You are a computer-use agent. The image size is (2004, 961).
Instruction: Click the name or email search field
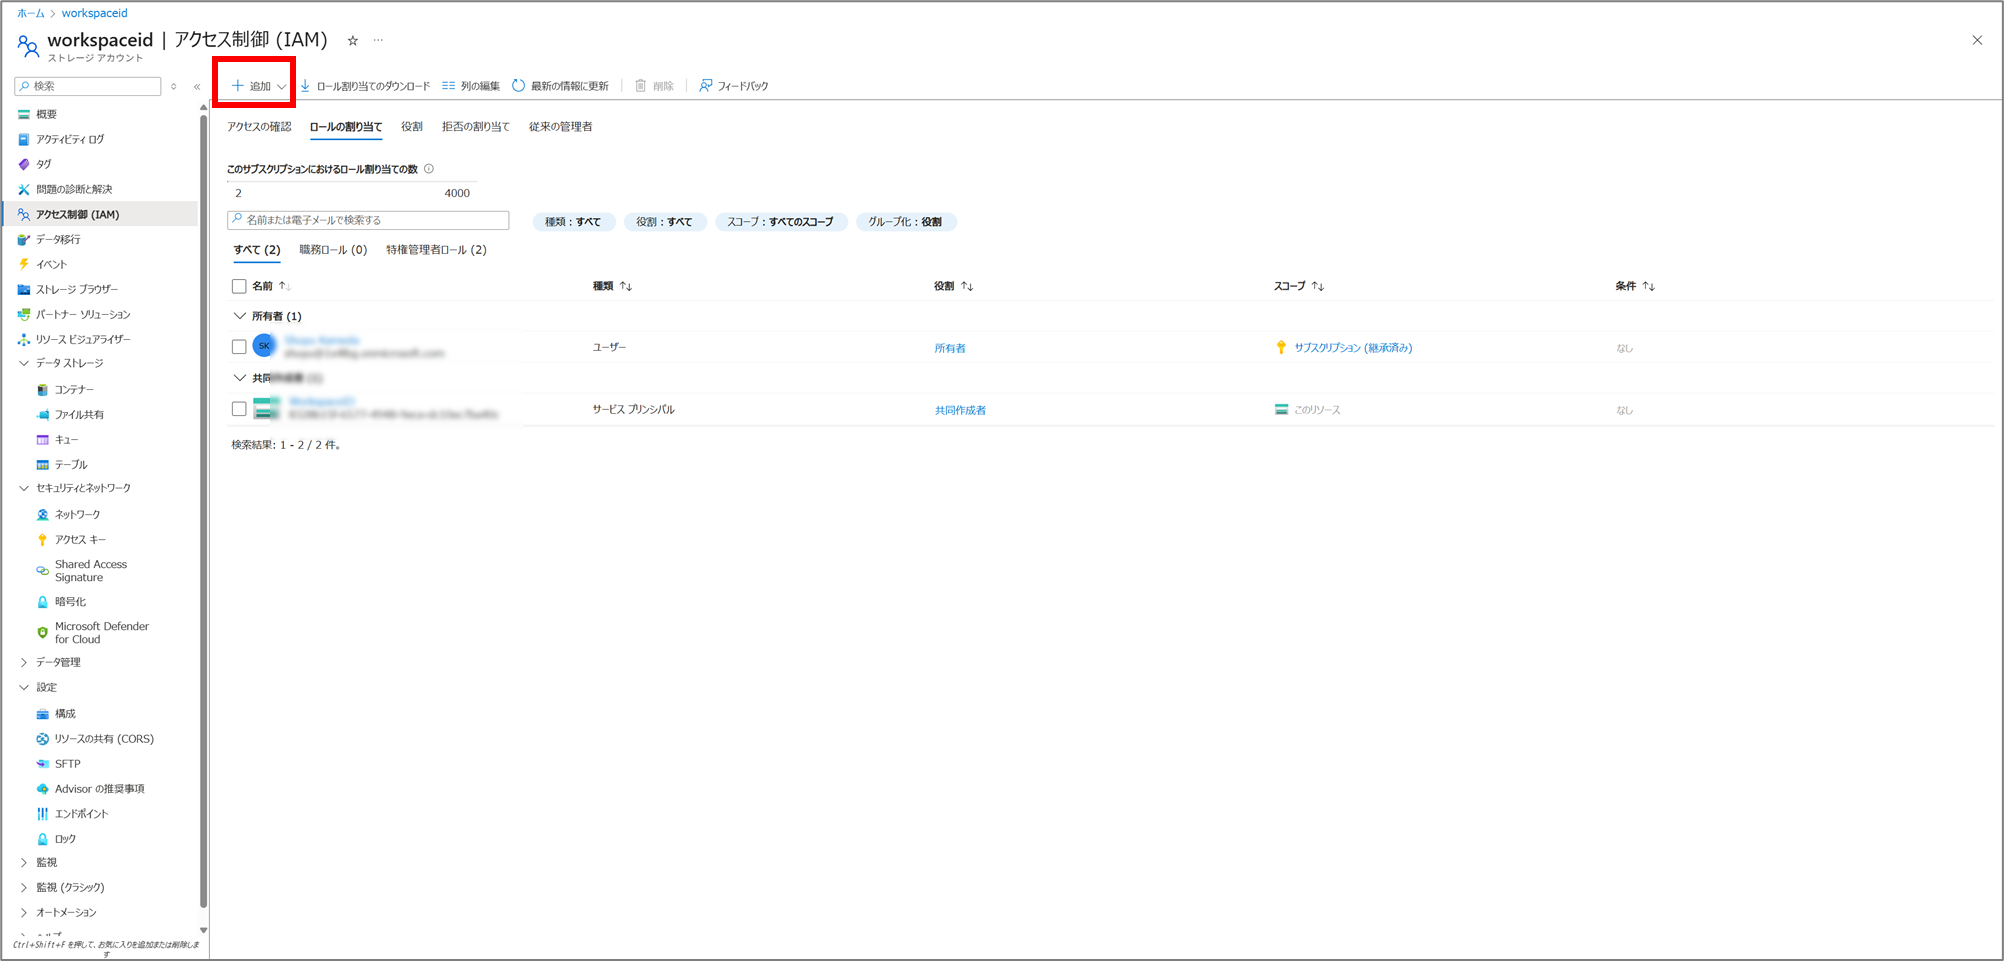[370, 220]
